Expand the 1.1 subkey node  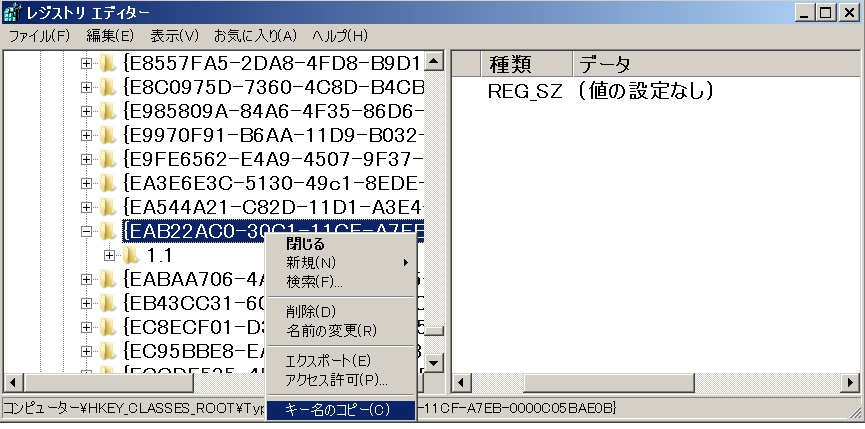coord(109,255)
